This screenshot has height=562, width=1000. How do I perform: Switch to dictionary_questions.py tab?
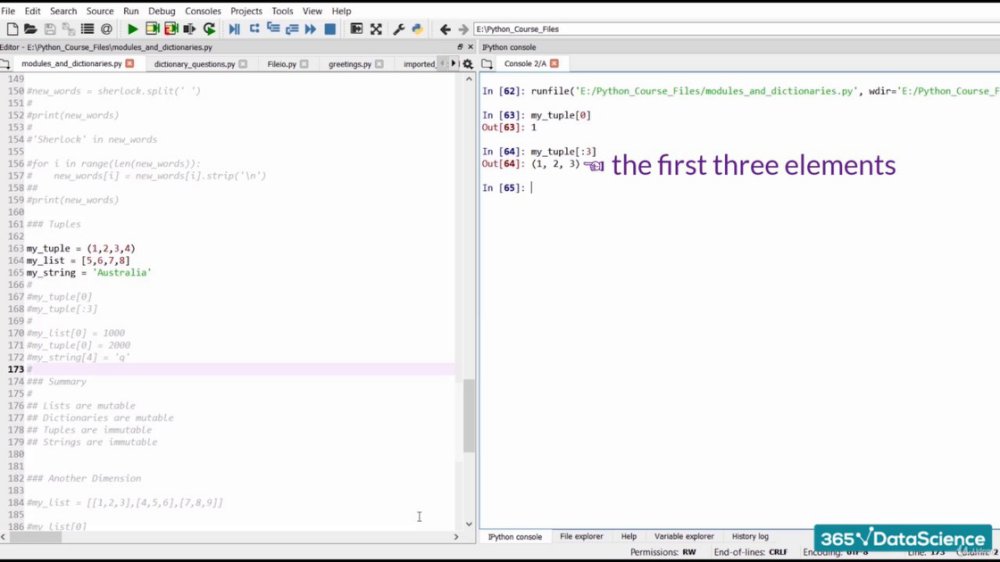195,64
